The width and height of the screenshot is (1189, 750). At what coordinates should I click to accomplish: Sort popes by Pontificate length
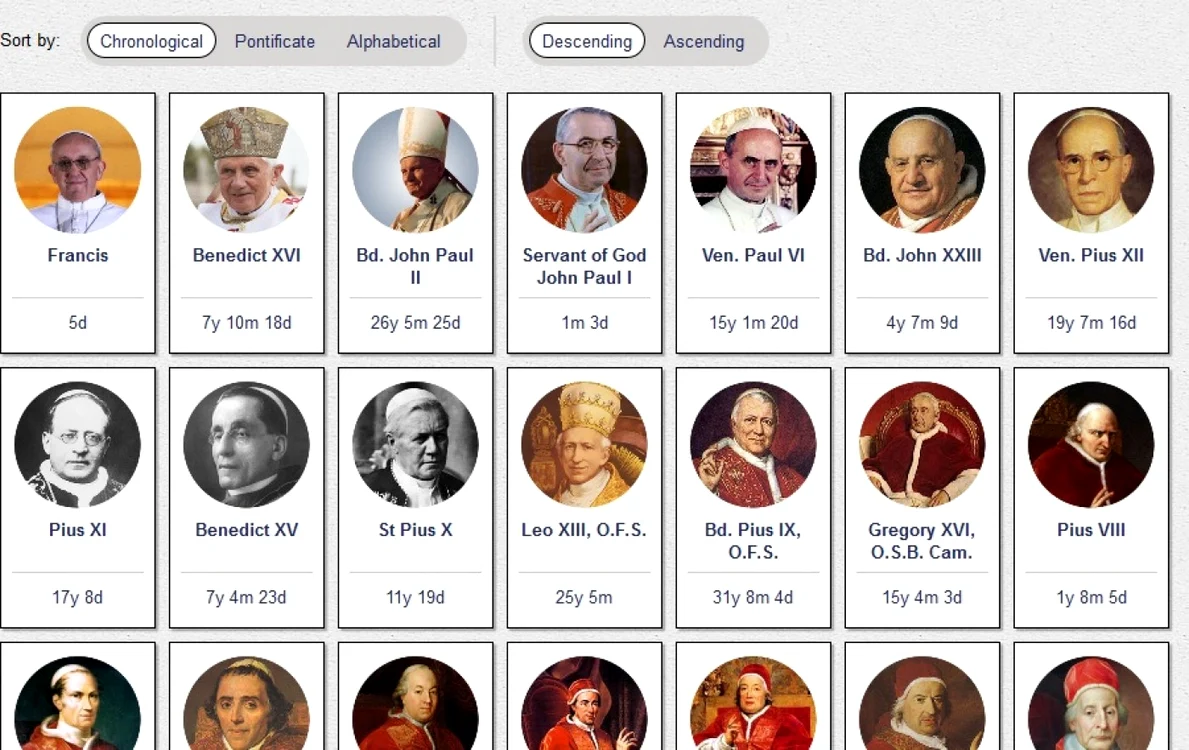[x=275, y=41]
